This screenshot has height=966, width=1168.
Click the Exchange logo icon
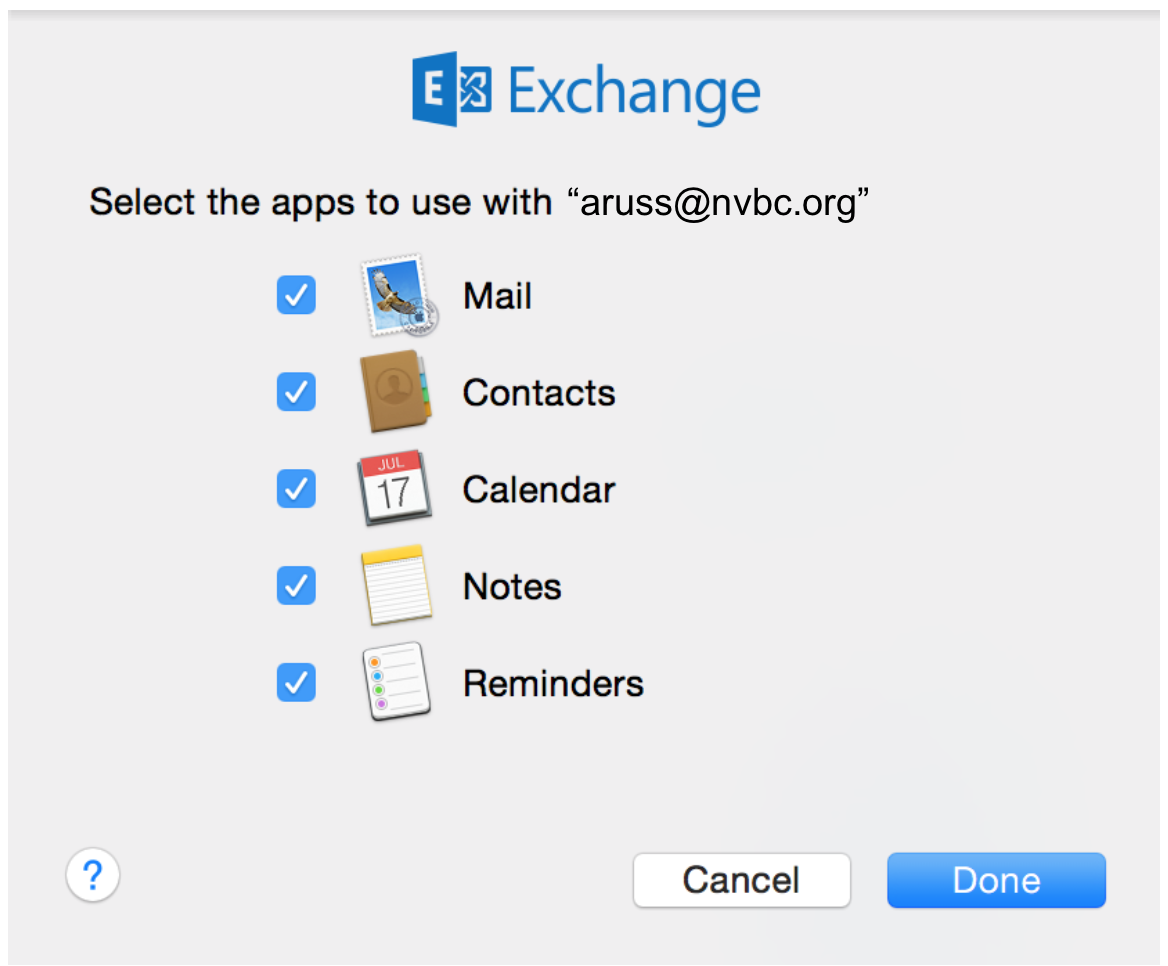[x=451, y=89]
